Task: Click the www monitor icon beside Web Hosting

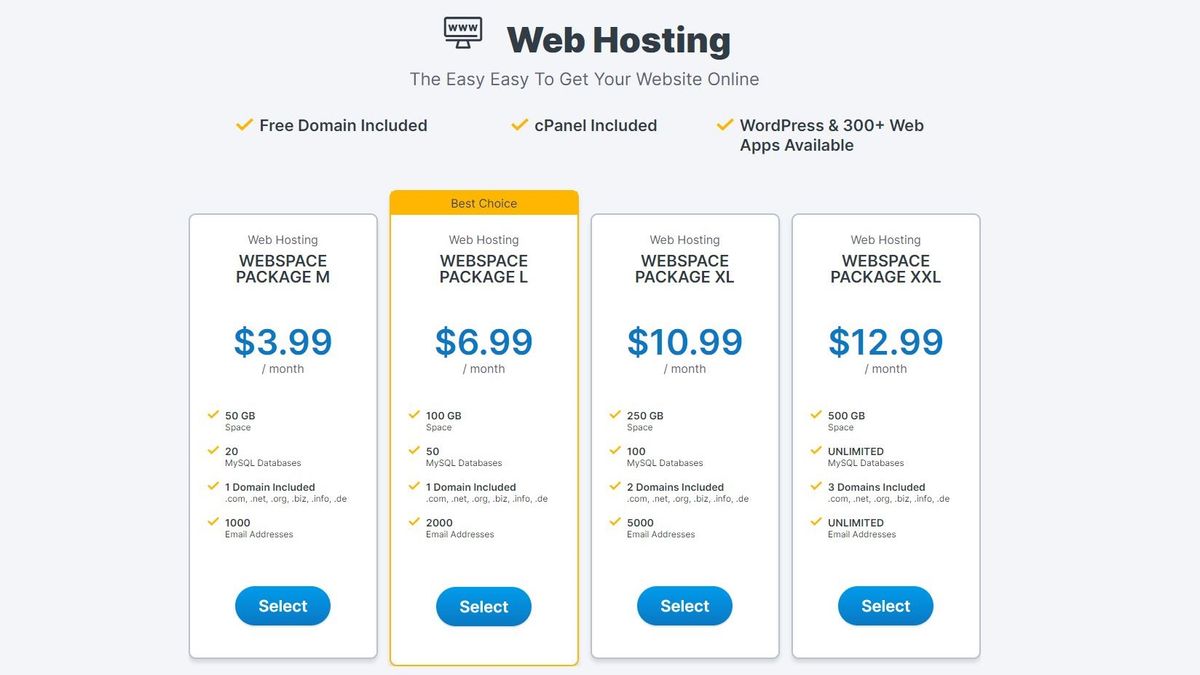Action: [463, 31]
